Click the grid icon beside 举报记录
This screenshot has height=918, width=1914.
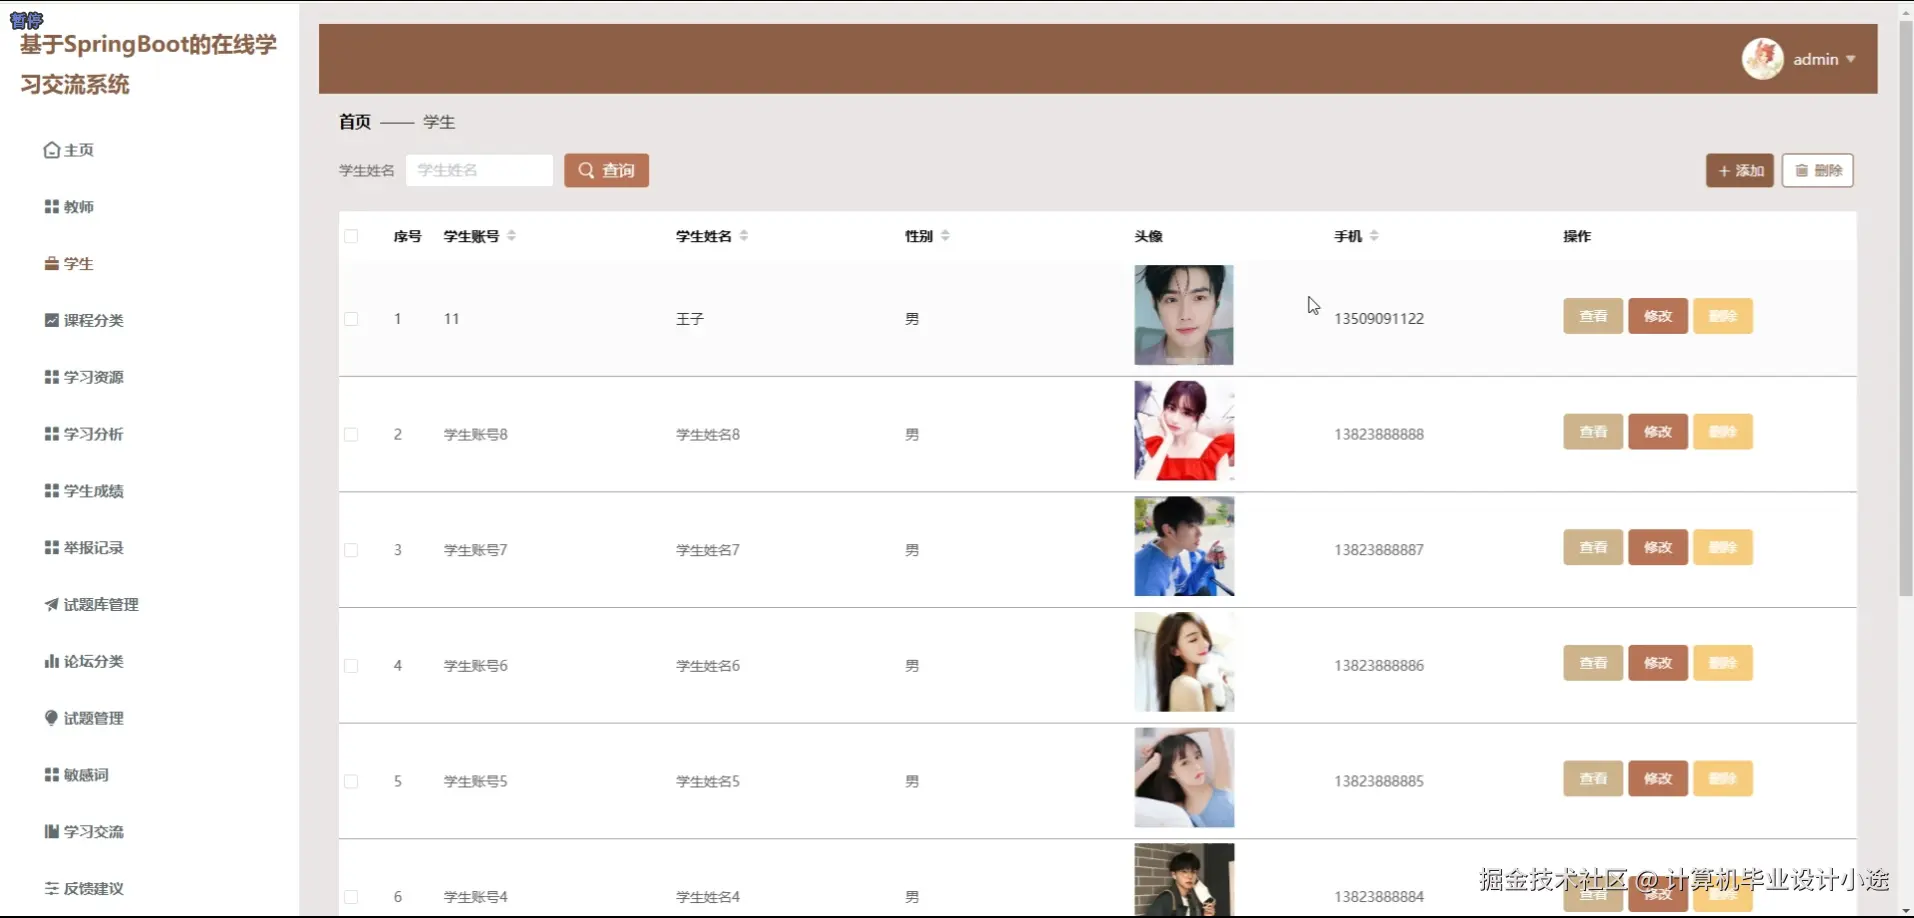click(x=52, y=548)
